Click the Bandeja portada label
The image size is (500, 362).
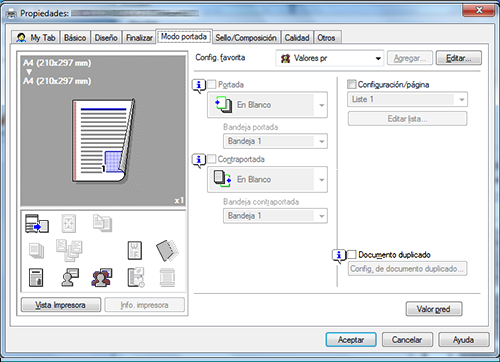point(250,127)
